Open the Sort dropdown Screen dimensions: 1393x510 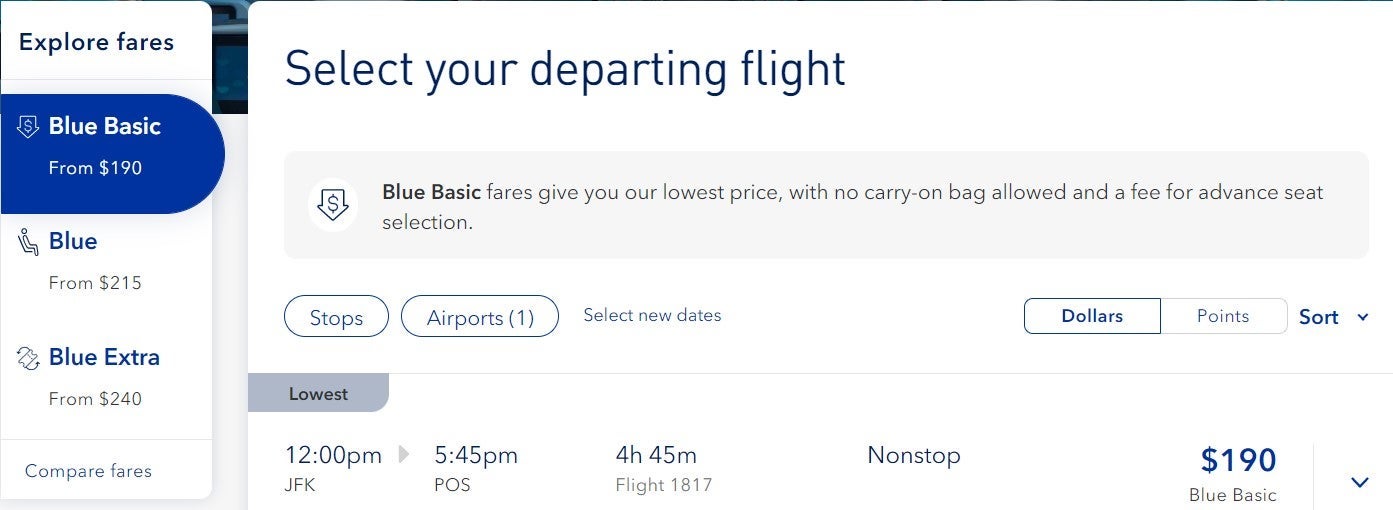[1318, 317]
